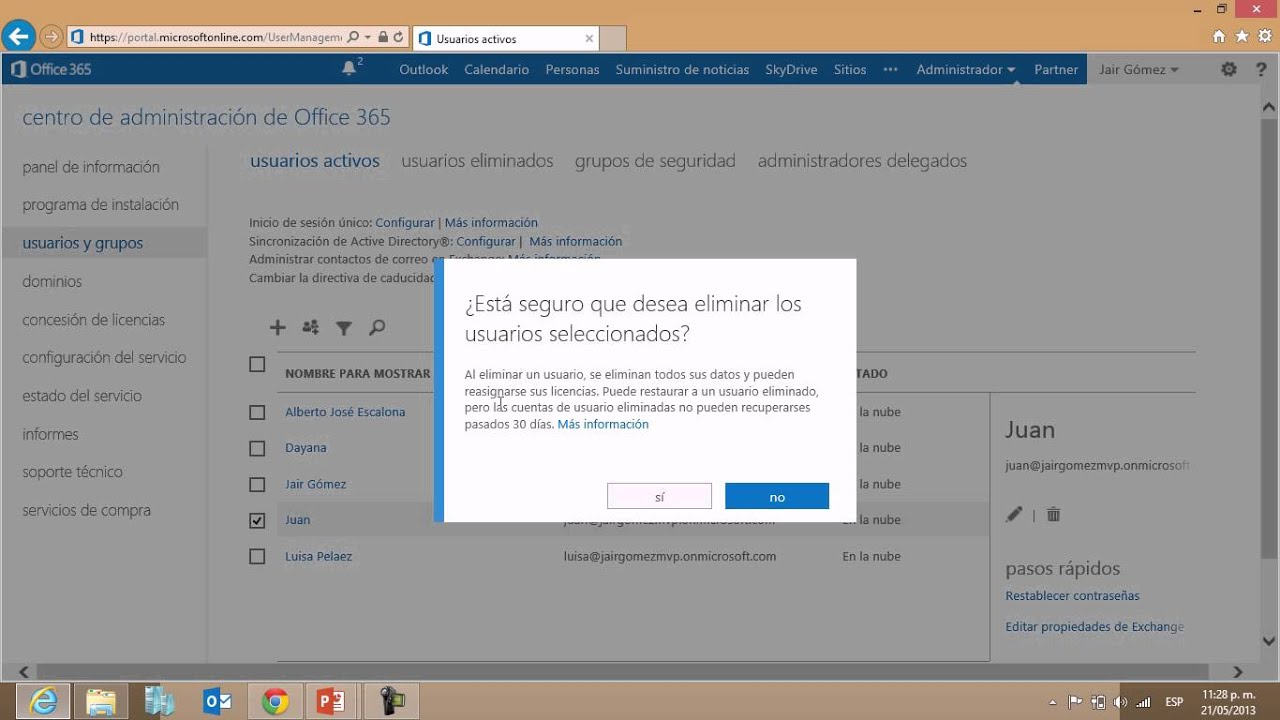Open Partner in top navigation
The image size is (1280, 720).
tap(1056, 69)
